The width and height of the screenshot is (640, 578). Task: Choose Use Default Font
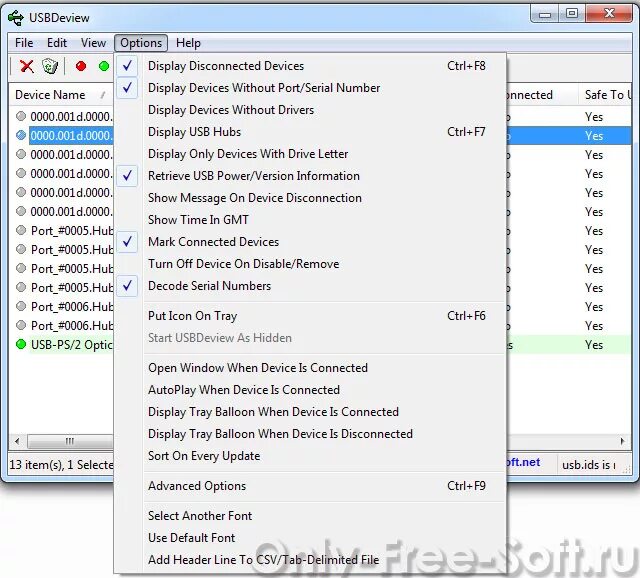tap(311, 538)
